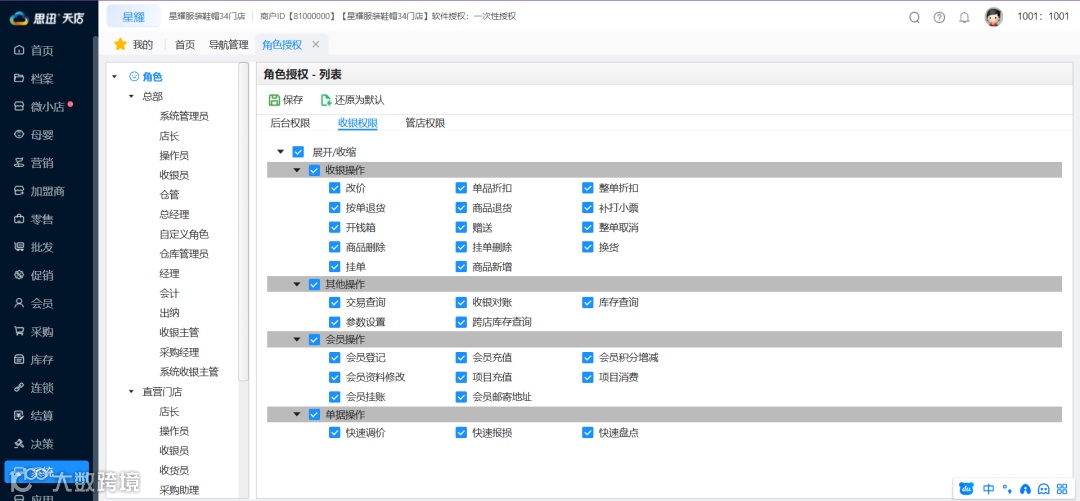The image size is (1080, 501).
Task: Toggle the 会员邮寄地址 checkbox
Action: click(x=461, y=397)
